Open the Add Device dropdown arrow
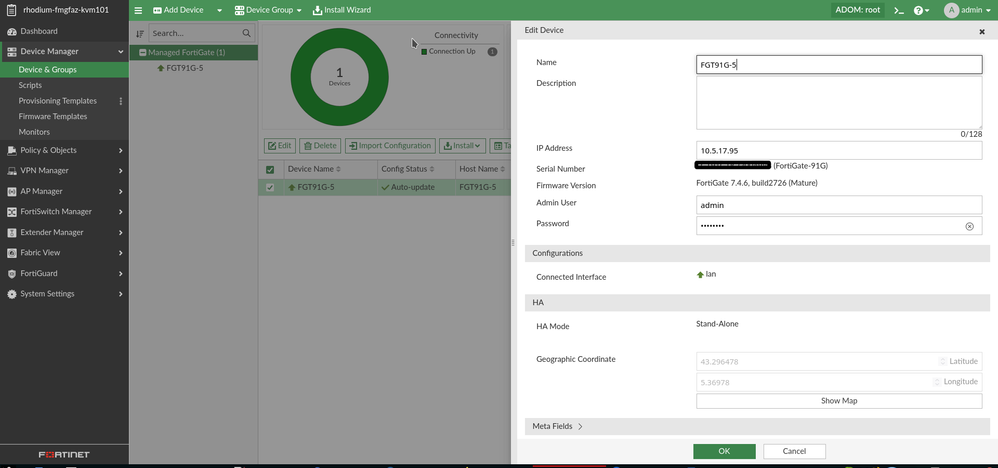998x468 pixels. click(x=220, y=10)
